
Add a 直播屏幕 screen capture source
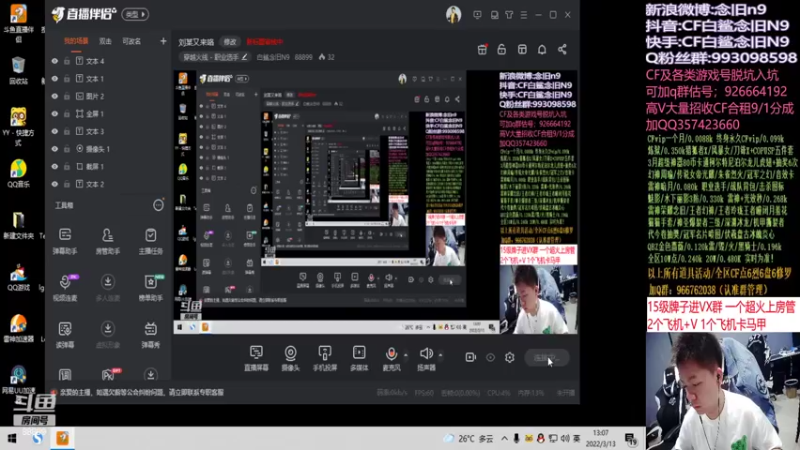coord(256,358)
